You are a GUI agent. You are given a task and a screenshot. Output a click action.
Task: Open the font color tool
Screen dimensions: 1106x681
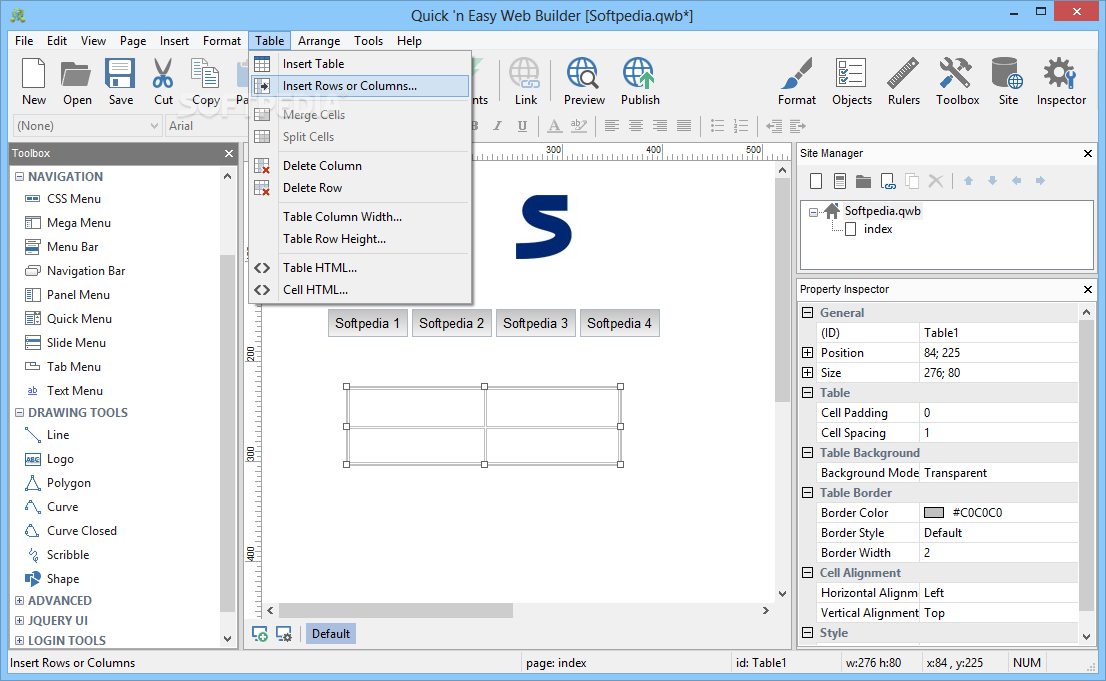pos(554,126)
